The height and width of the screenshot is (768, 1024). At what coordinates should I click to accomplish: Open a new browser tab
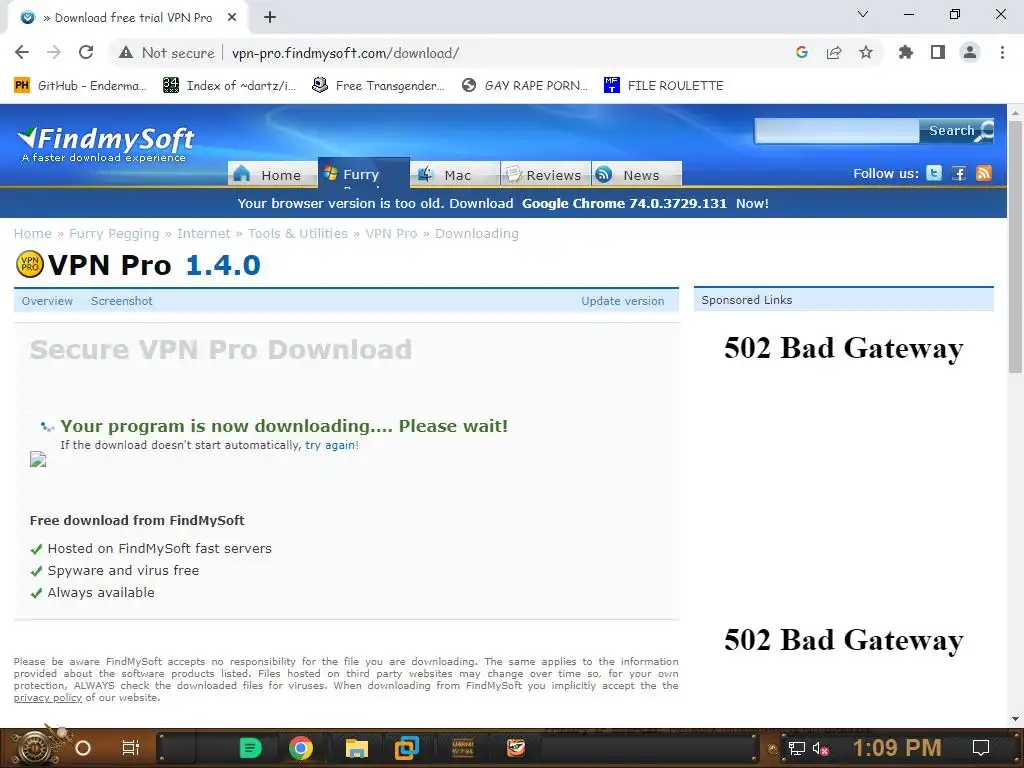tap(270, 18)
